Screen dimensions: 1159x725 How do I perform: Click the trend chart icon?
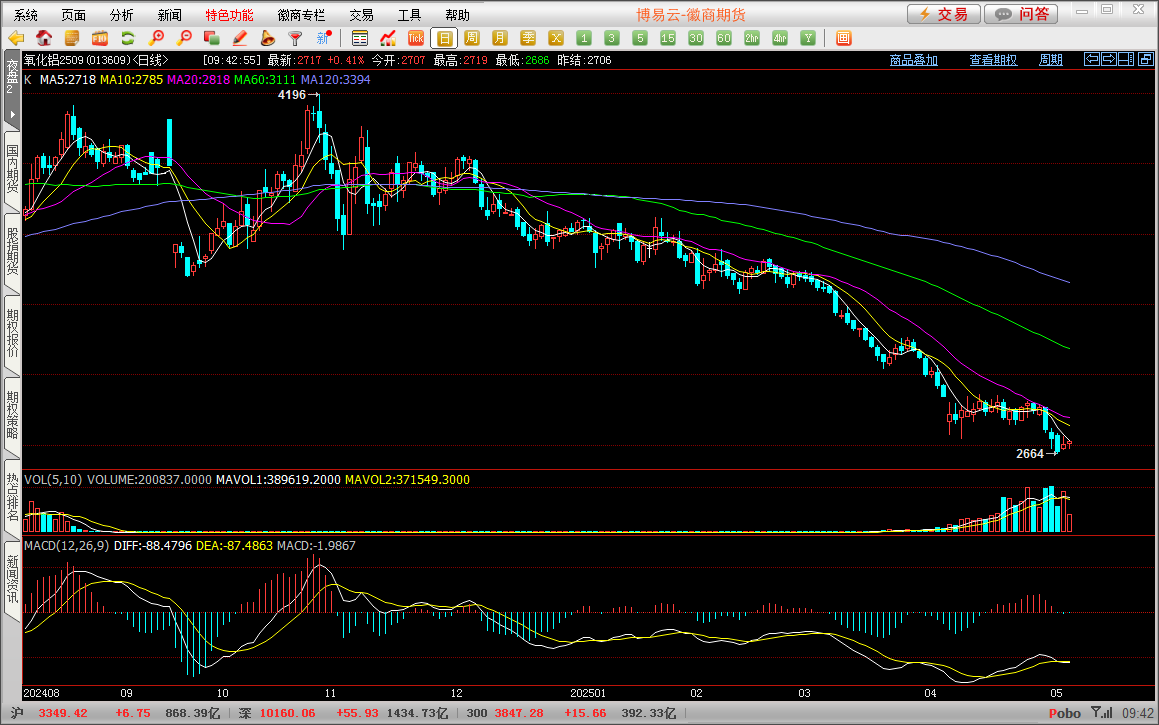point(388,38)
